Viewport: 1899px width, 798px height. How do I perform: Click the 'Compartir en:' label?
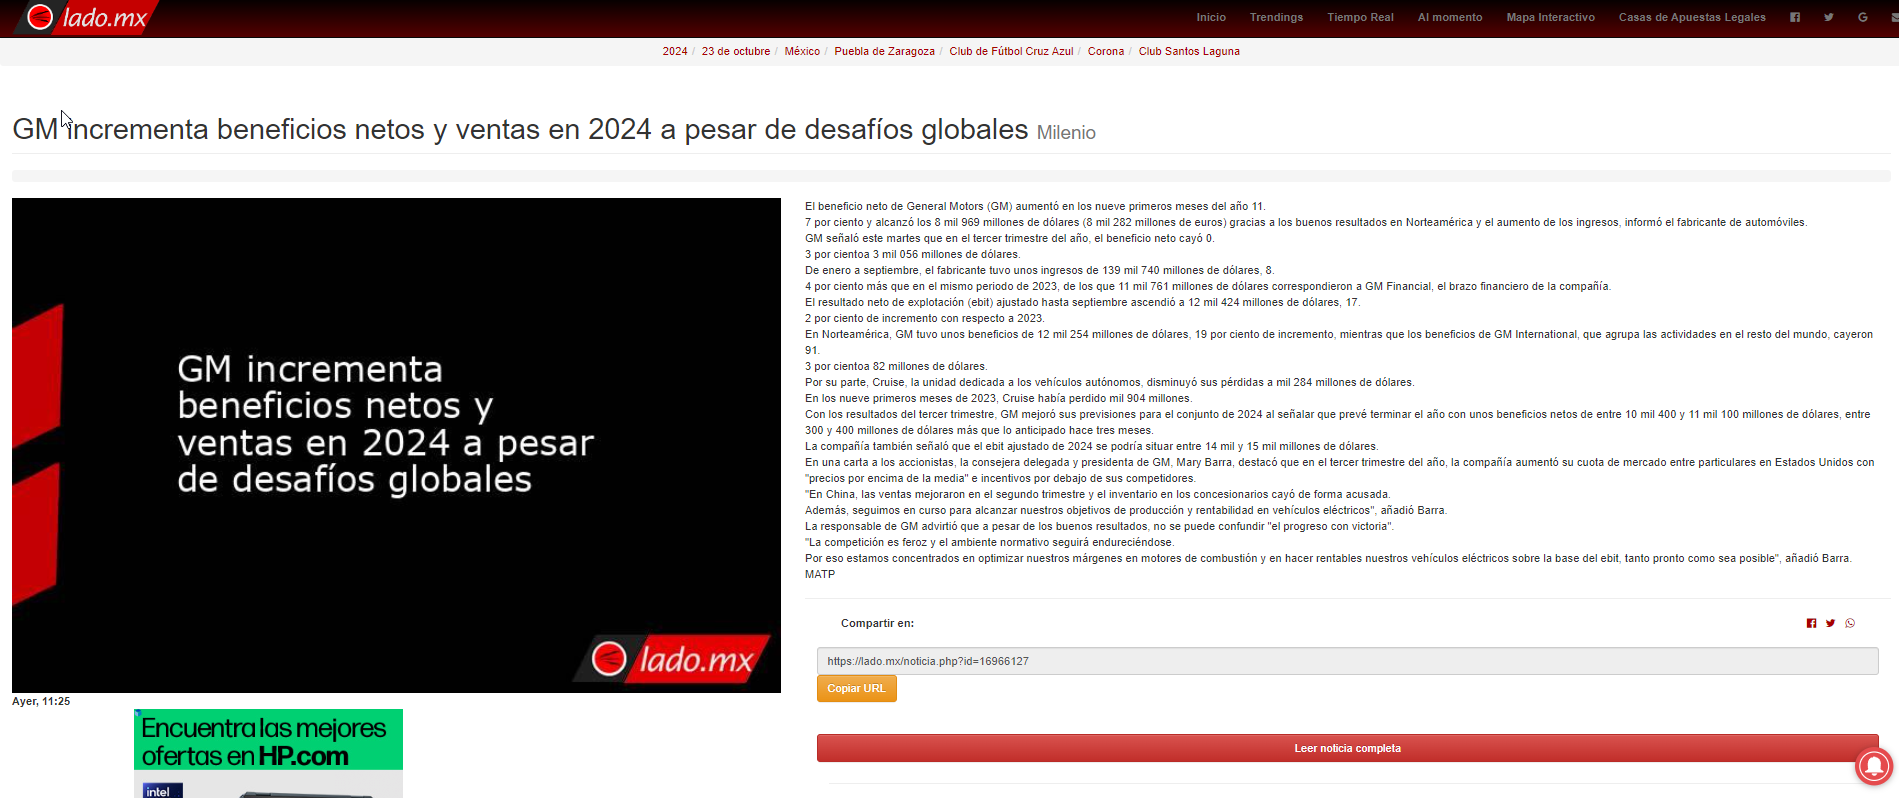click(877, 623)
